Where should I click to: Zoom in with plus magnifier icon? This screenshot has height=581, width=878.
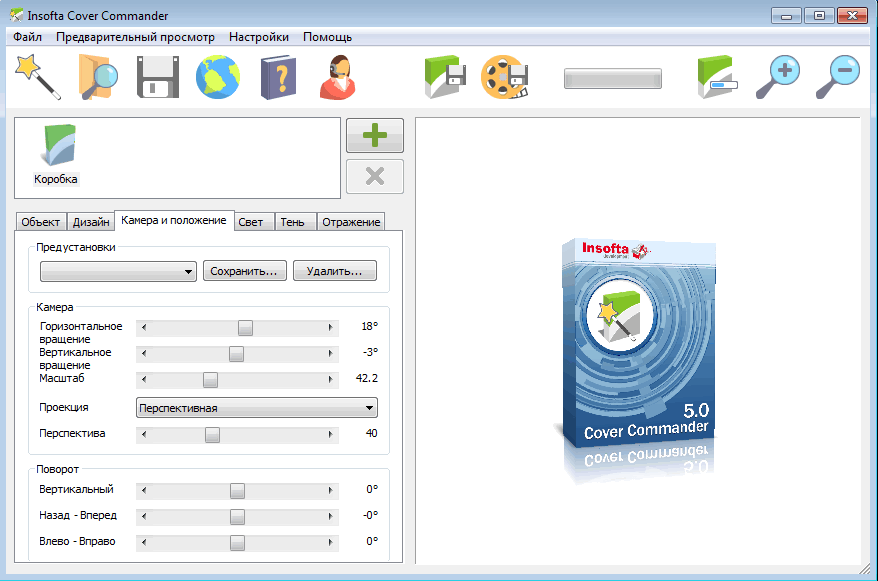(777, 77)
